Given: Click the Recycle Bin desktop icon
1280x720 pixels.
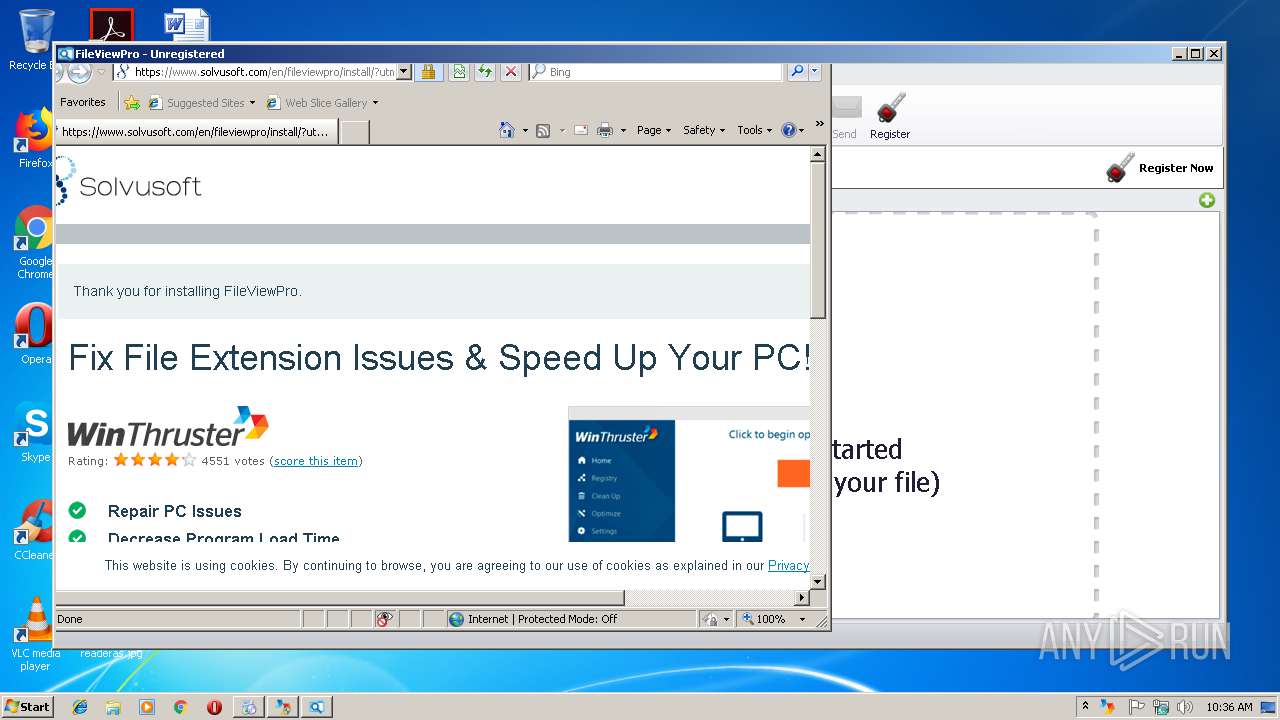Looking at the screenshot, I should (x=36, y=40).
